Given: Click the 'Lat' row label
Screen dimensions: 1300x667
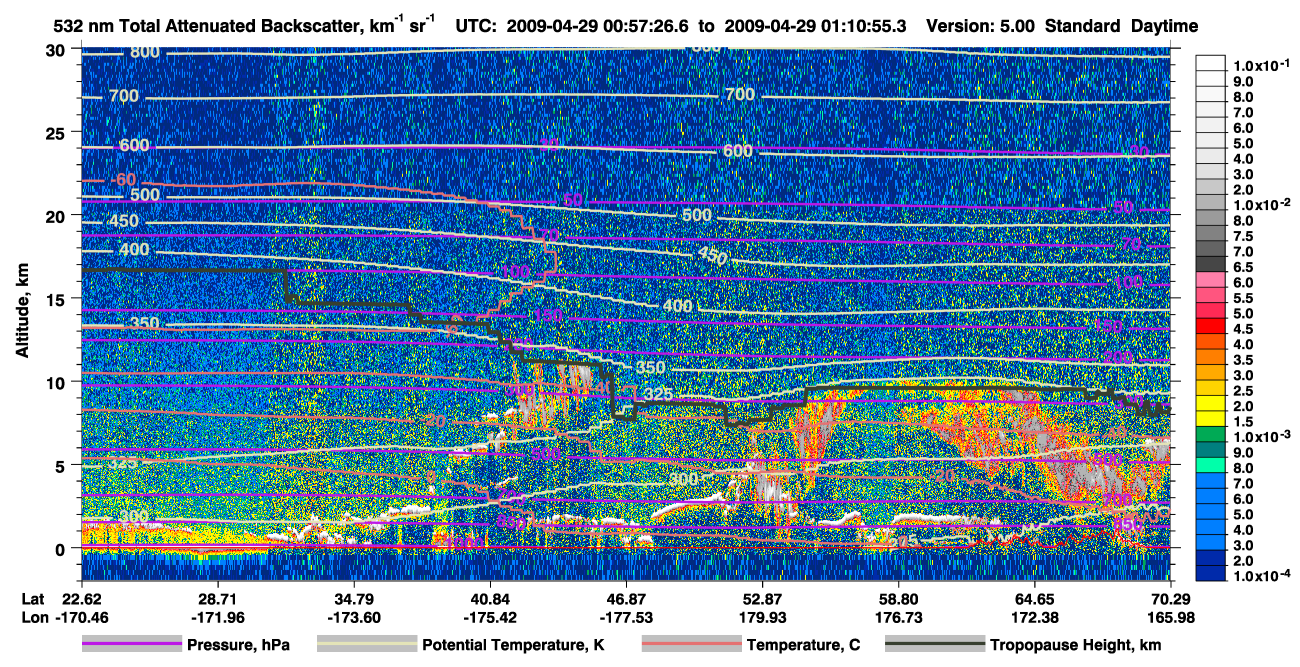Looking at the screenshot, I should point(32,600).
